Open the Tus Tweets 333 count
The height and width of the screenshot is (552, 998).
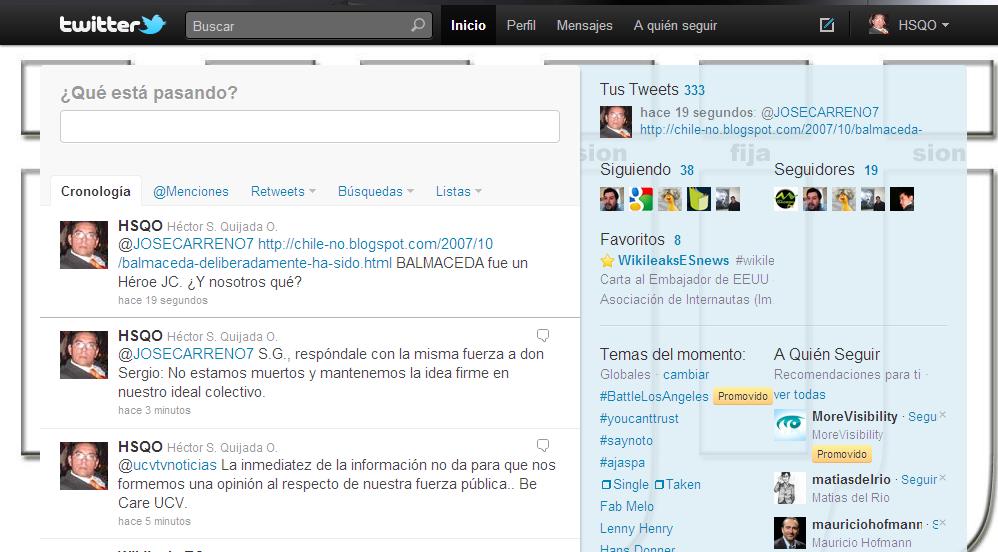point(694,90)
